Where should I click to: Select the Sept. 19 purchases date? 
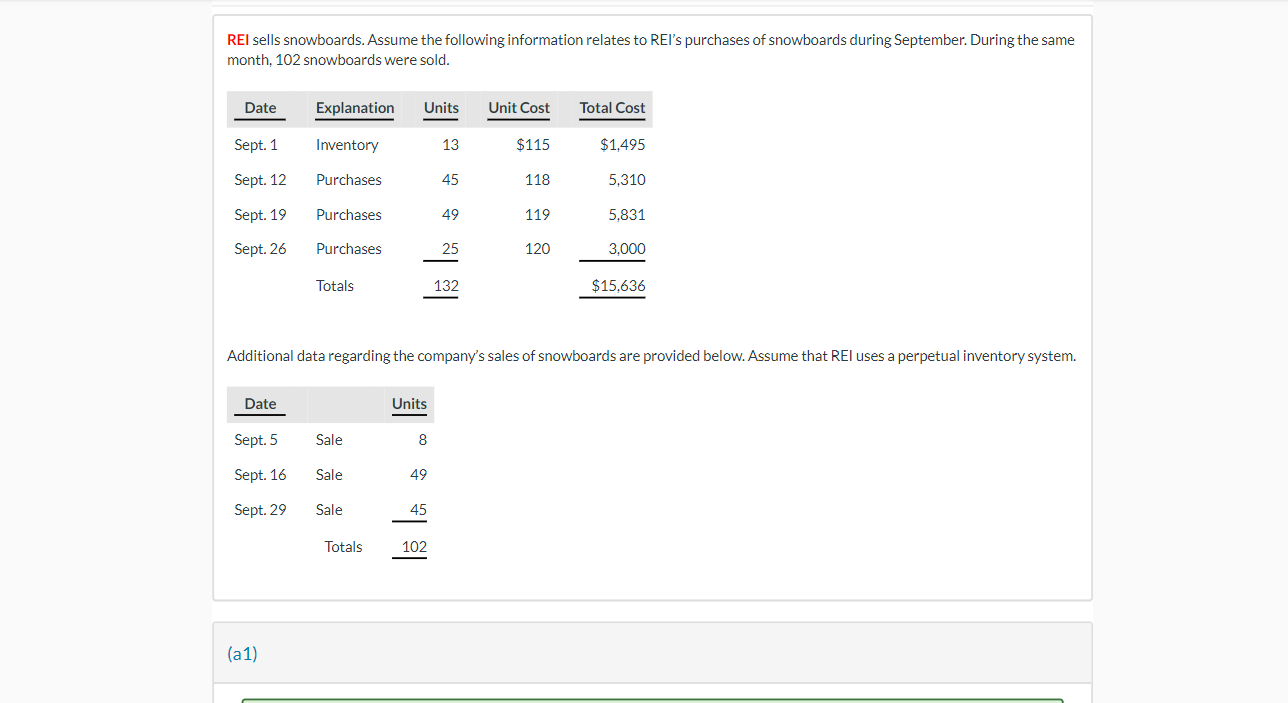coord(260,215)
